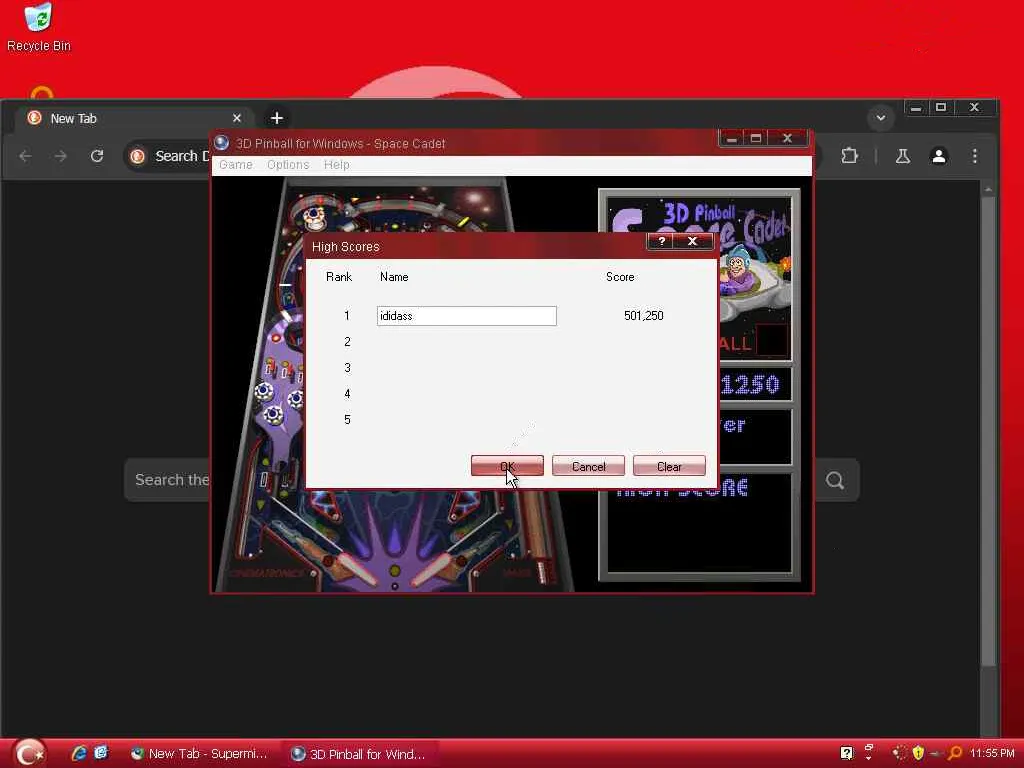Open the Recycle Bin desktop icon

(39, 27)
